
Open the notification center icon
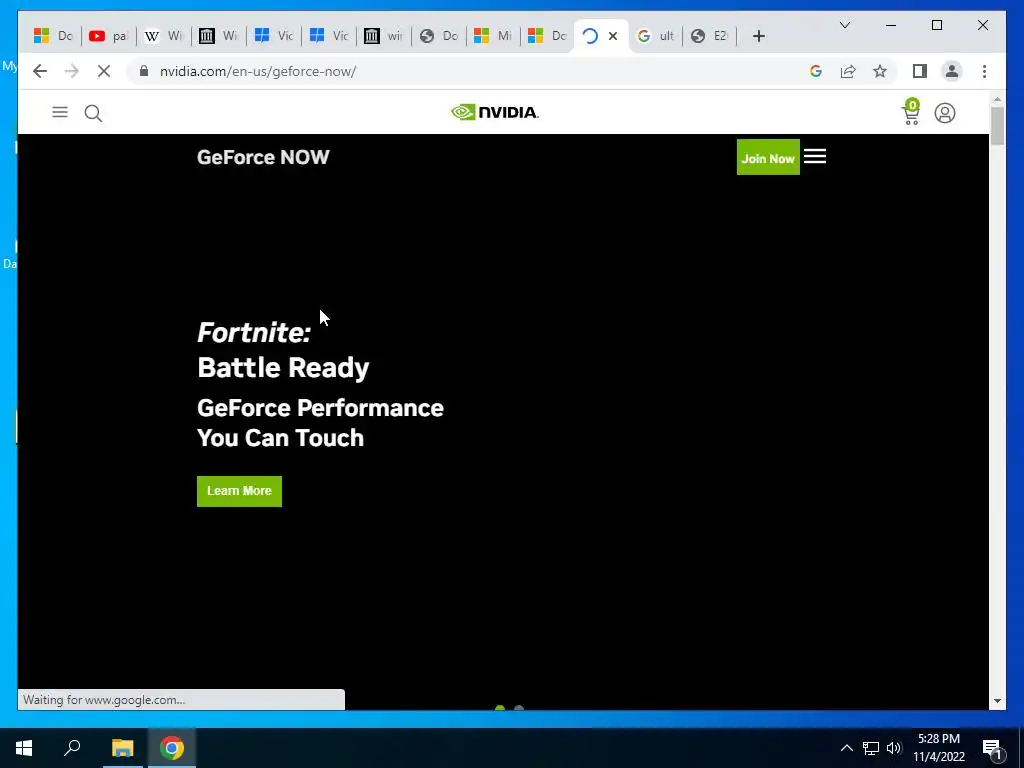click(991, 748)
